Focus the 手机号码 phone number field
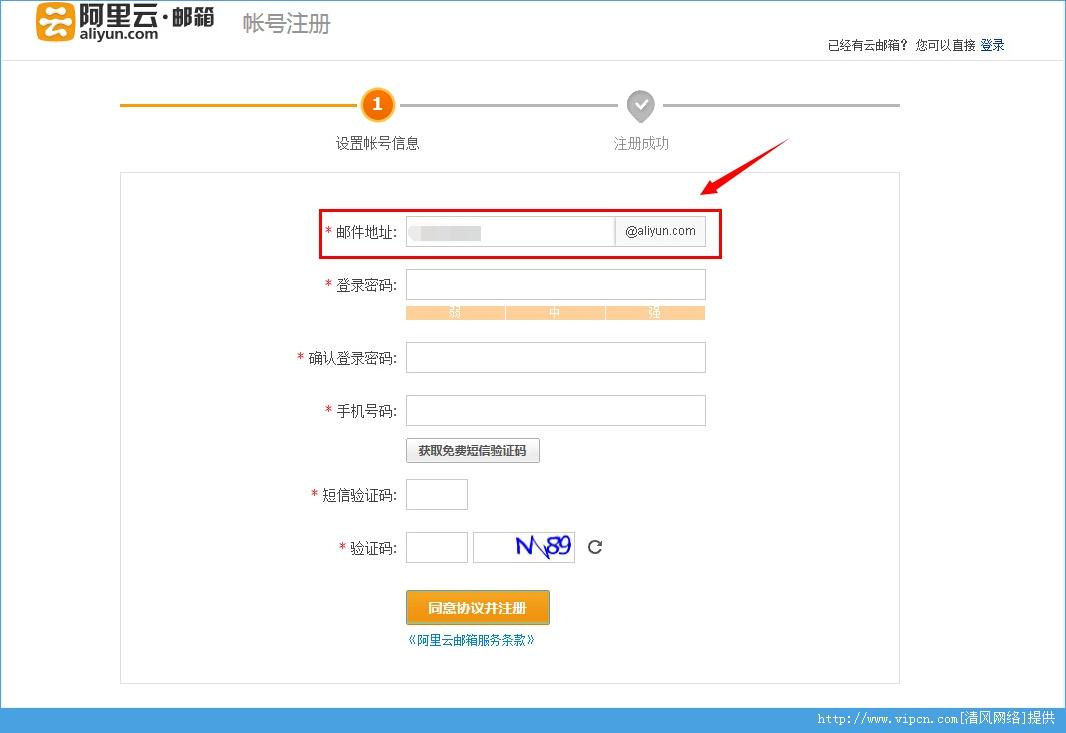 point(555,411)
